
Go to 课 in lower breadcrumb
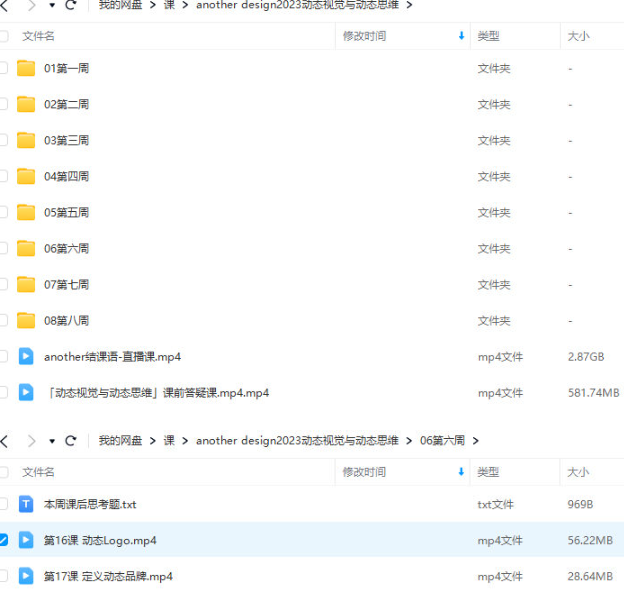click(x=169, y=441)
